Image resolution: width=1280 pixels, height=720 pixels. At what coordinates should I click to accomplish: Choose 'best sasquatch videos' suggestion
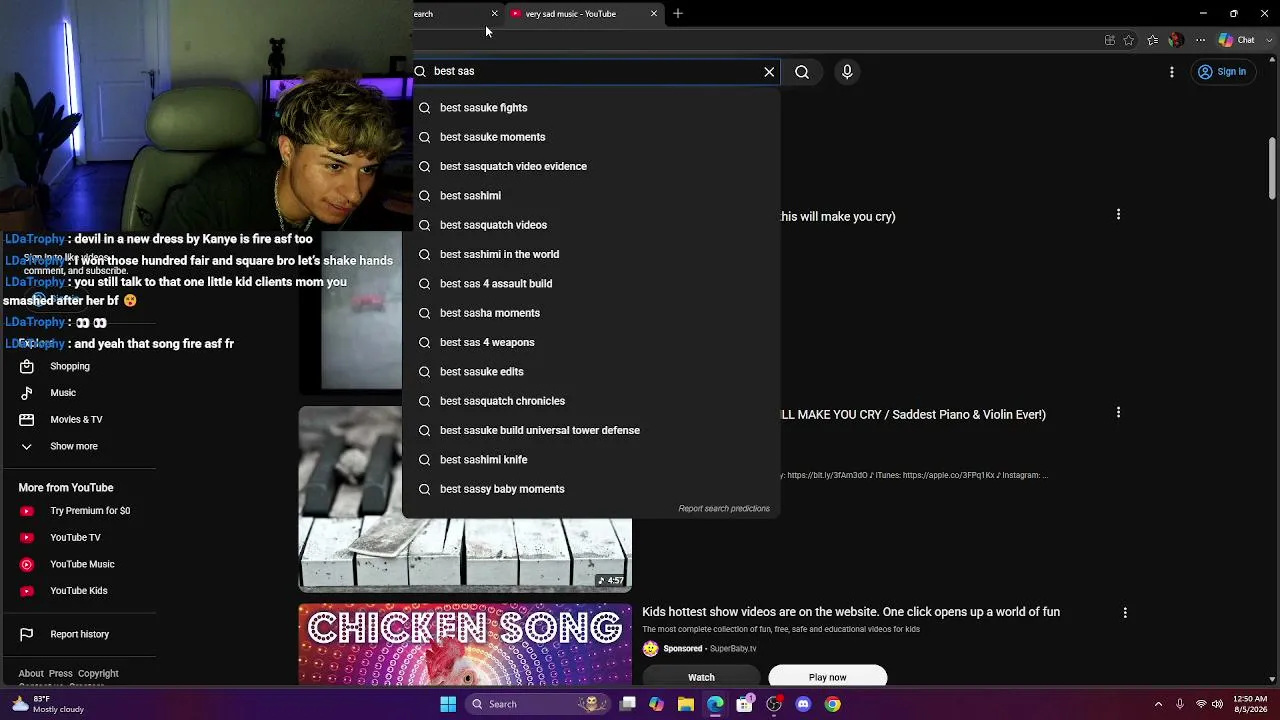[x=591, y=225]
